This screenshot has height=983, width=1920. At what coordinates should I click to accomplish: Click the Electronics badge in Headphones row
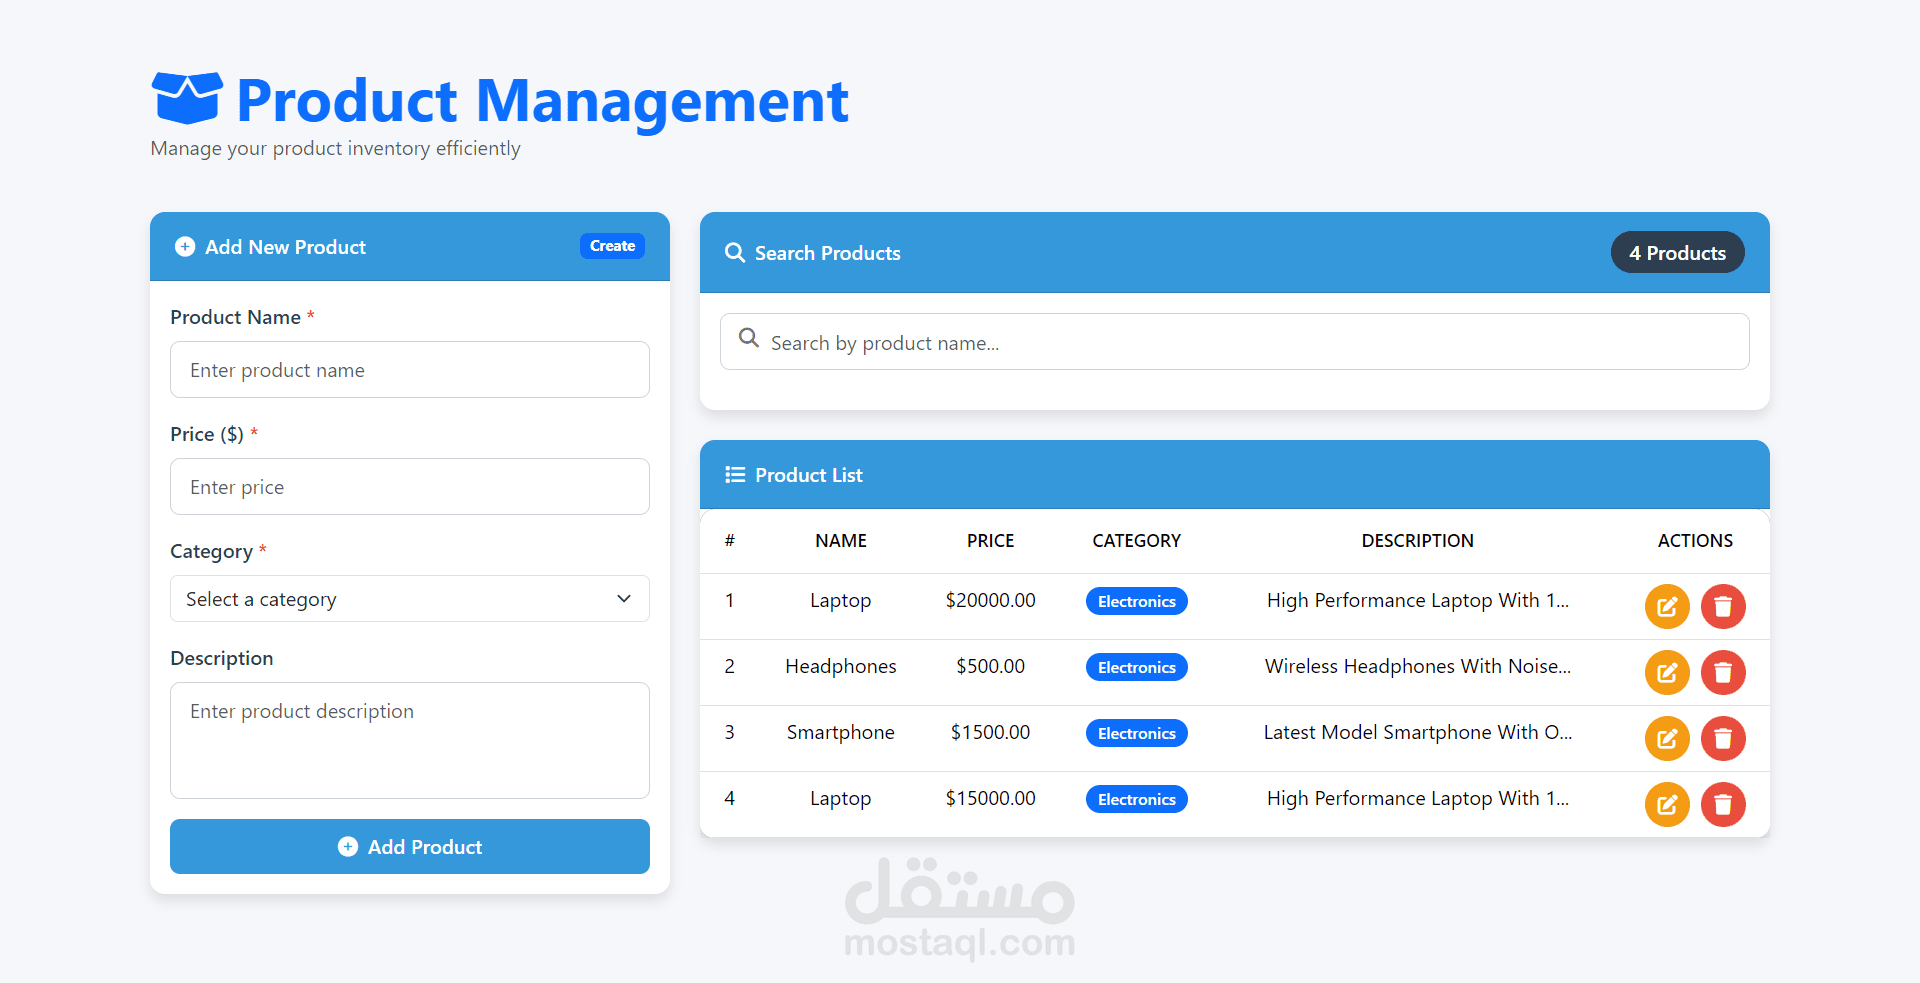click(1137, 667)
